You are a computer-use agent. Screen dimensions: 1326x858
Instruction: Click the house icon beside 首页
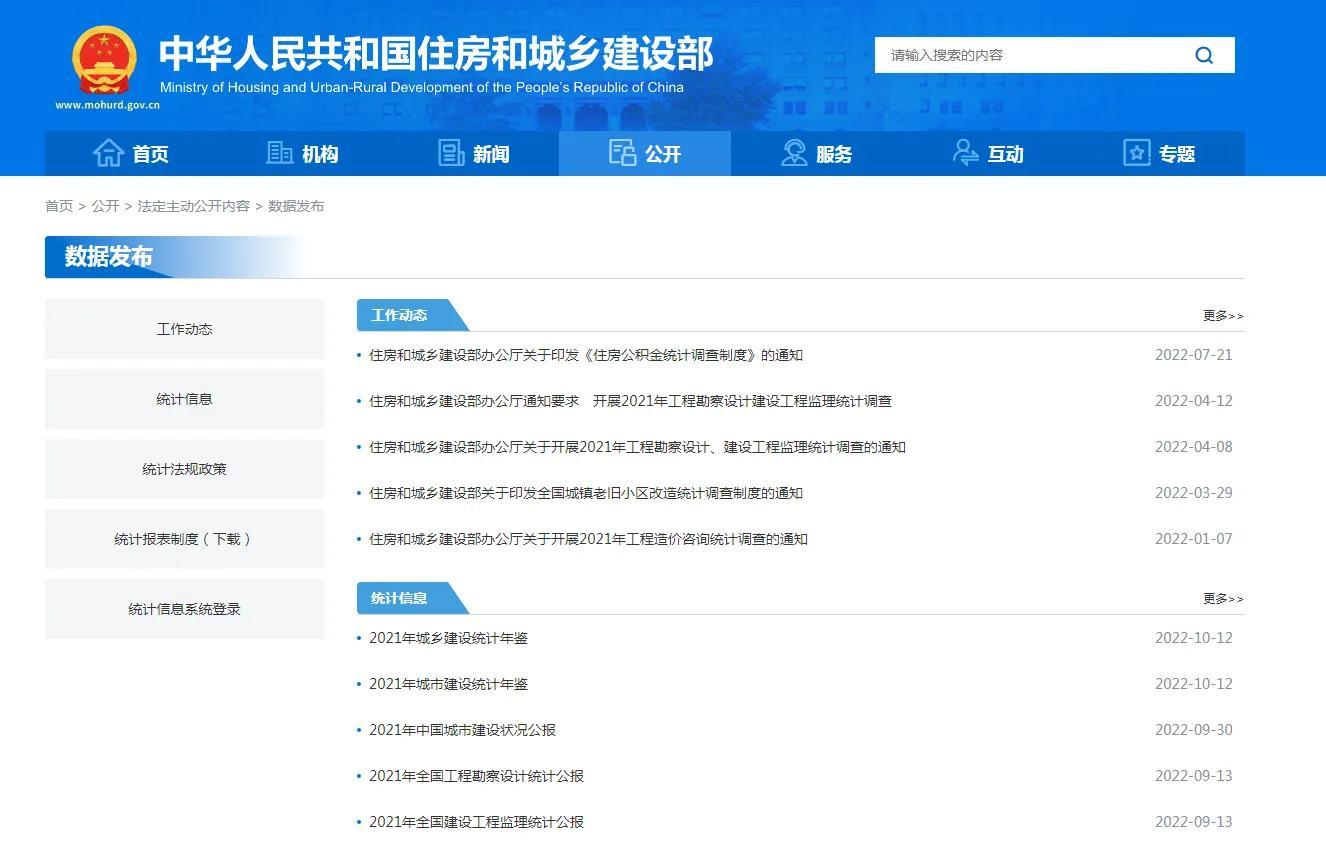(x=108, y=153)
